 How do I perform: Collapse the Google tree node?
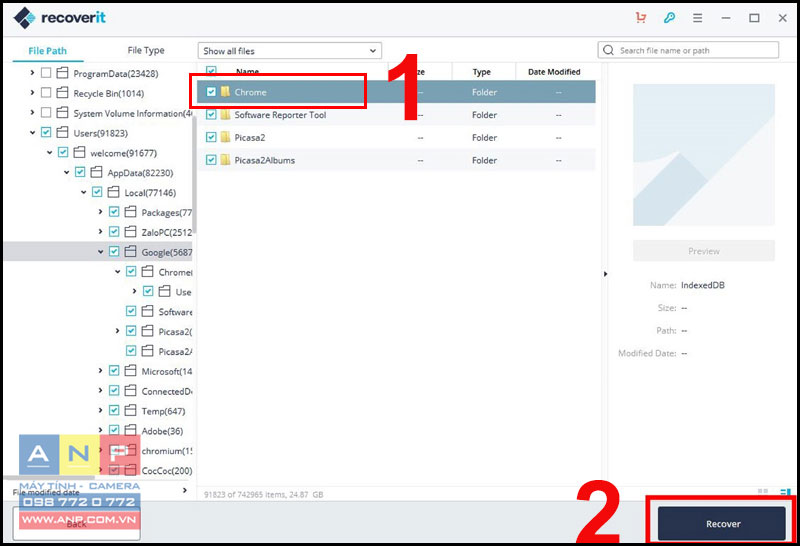(101, 252)
